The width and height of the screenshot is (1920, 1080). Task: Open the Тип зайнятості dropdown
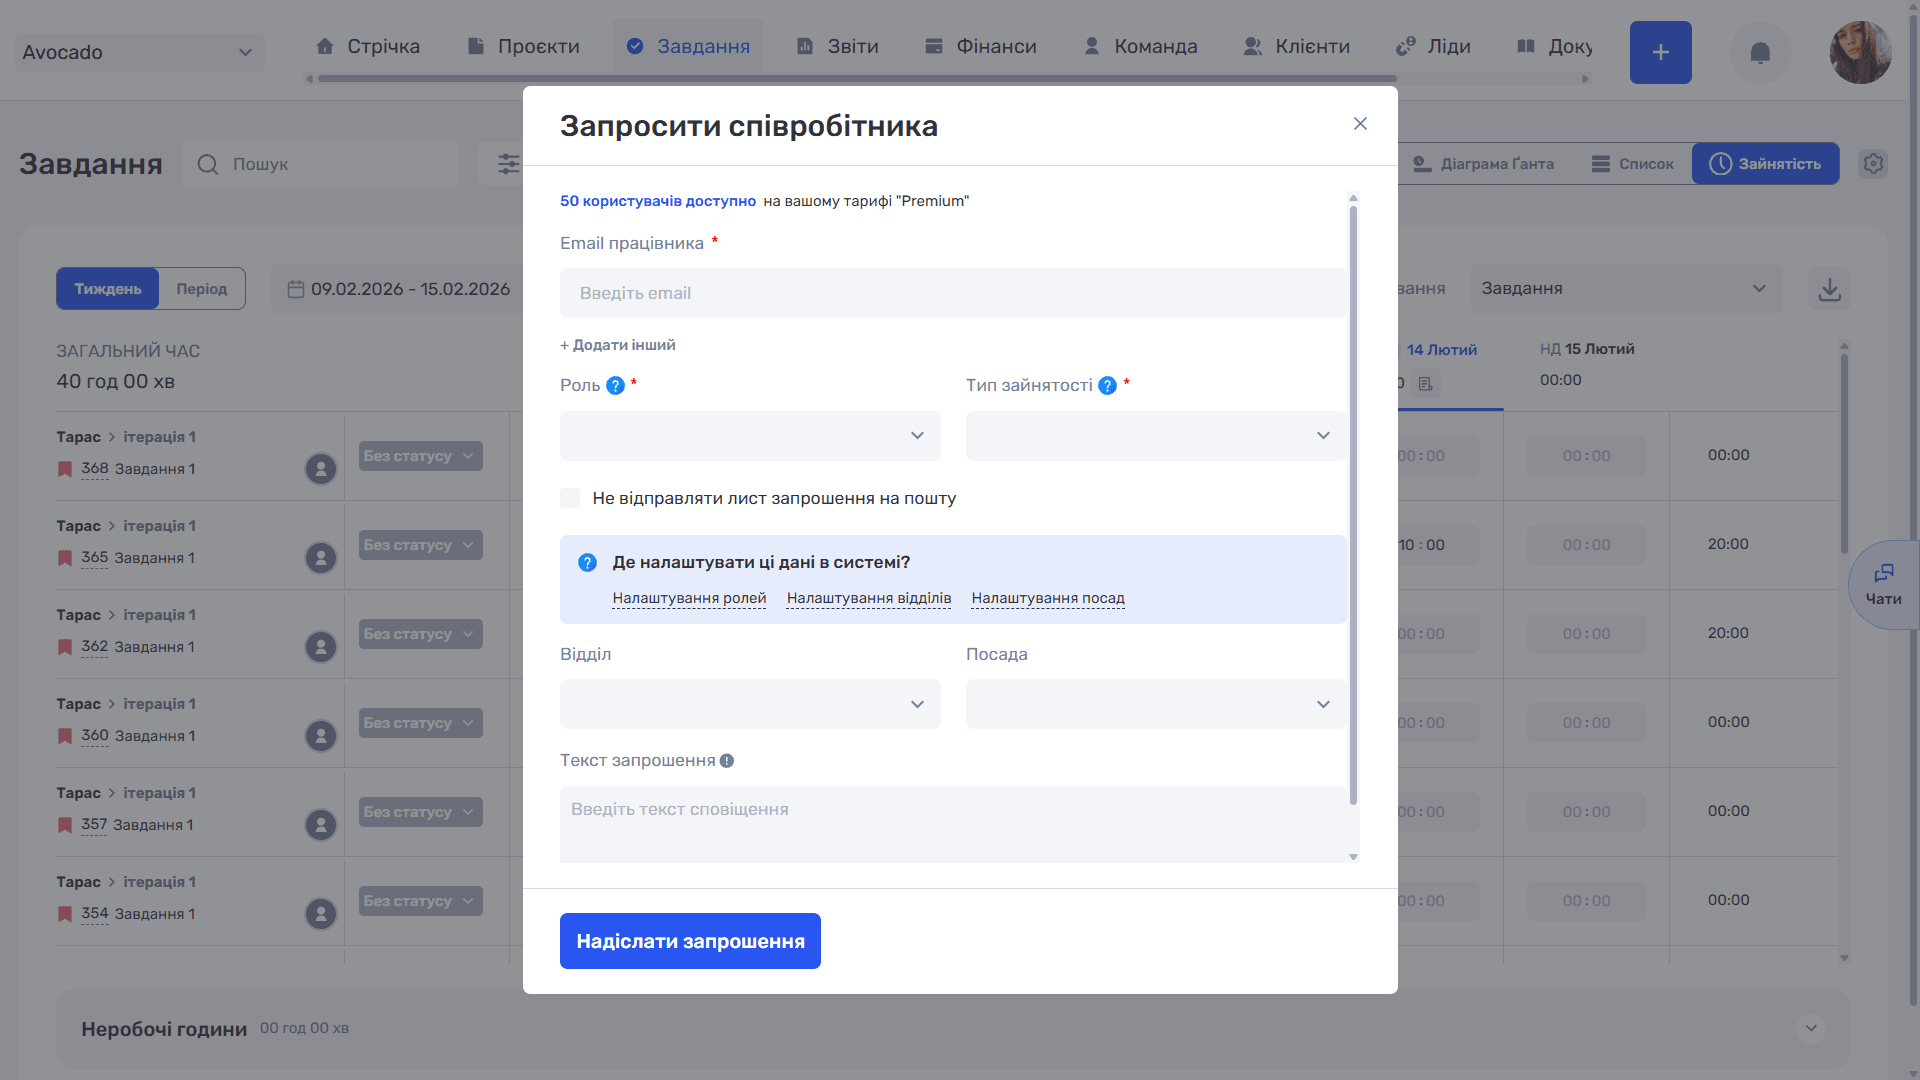click(1156, 436)
